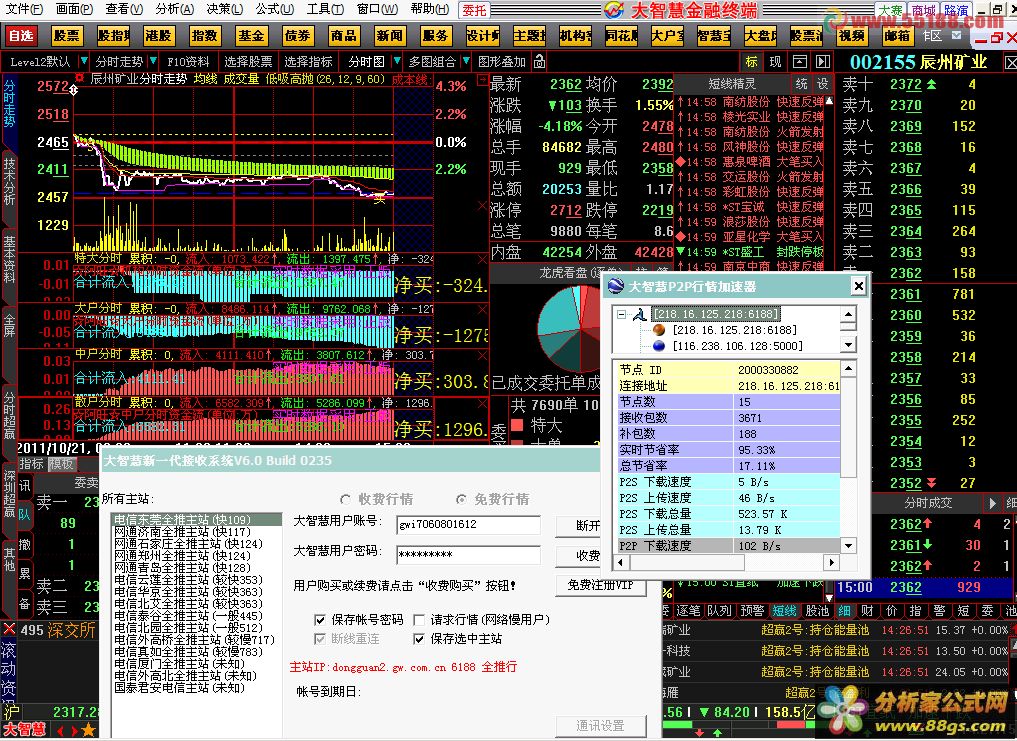Toggle the 断线重连 checkbox
Screen dimensions: 1017x741
coord(319,639)
